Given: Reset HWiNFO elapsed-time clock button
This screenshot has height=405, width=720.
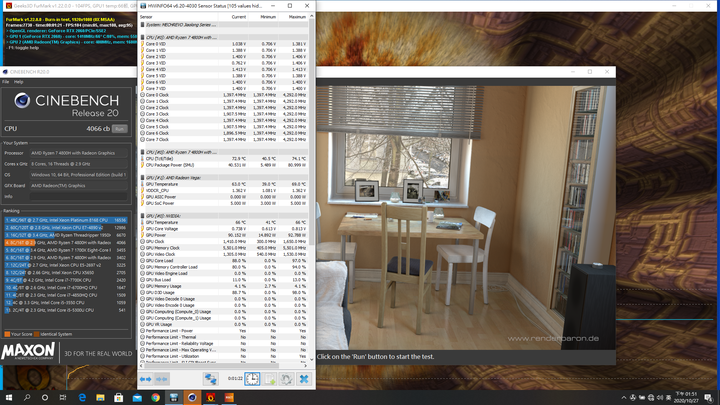Looking at the screenshot, I should point(252,379).
